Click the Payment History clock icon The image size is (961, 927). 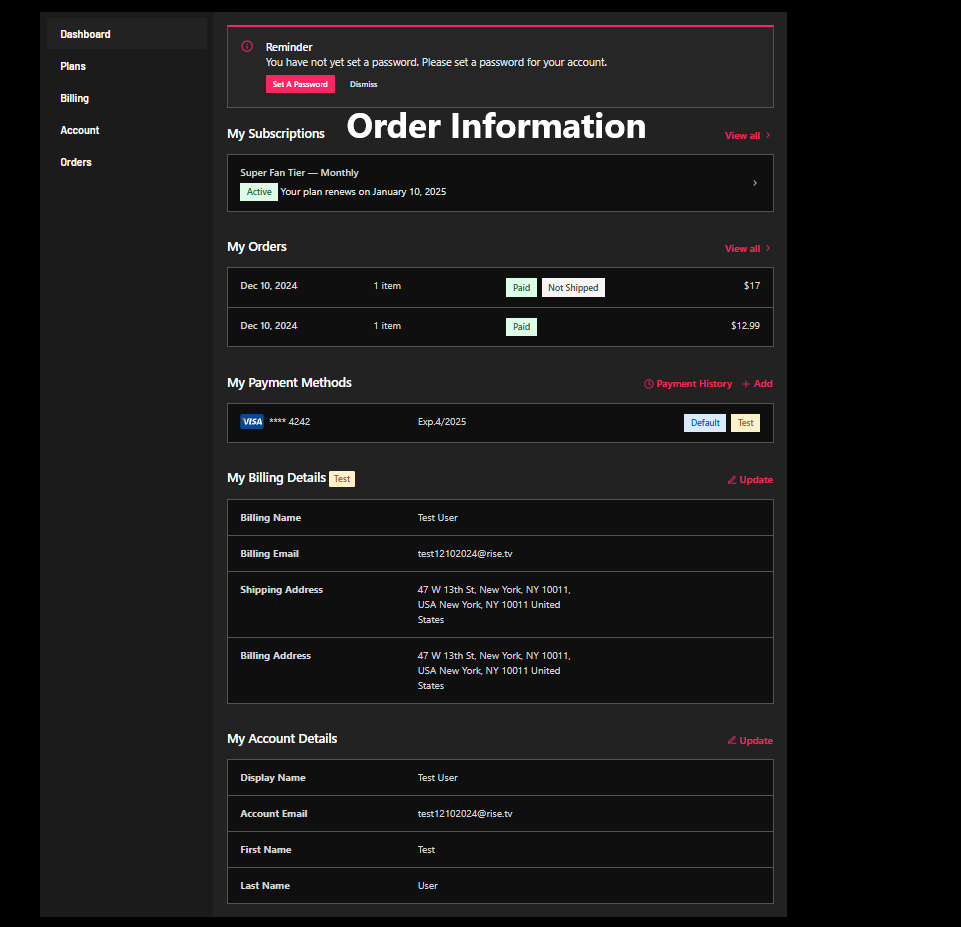click(x=649, y=384)
